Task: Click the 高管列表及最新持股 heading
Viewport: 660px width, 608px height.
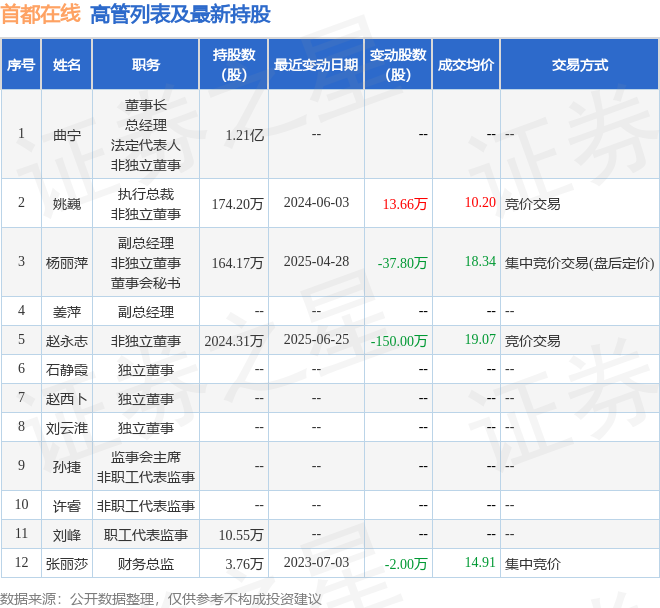Action: click(180, 13)
